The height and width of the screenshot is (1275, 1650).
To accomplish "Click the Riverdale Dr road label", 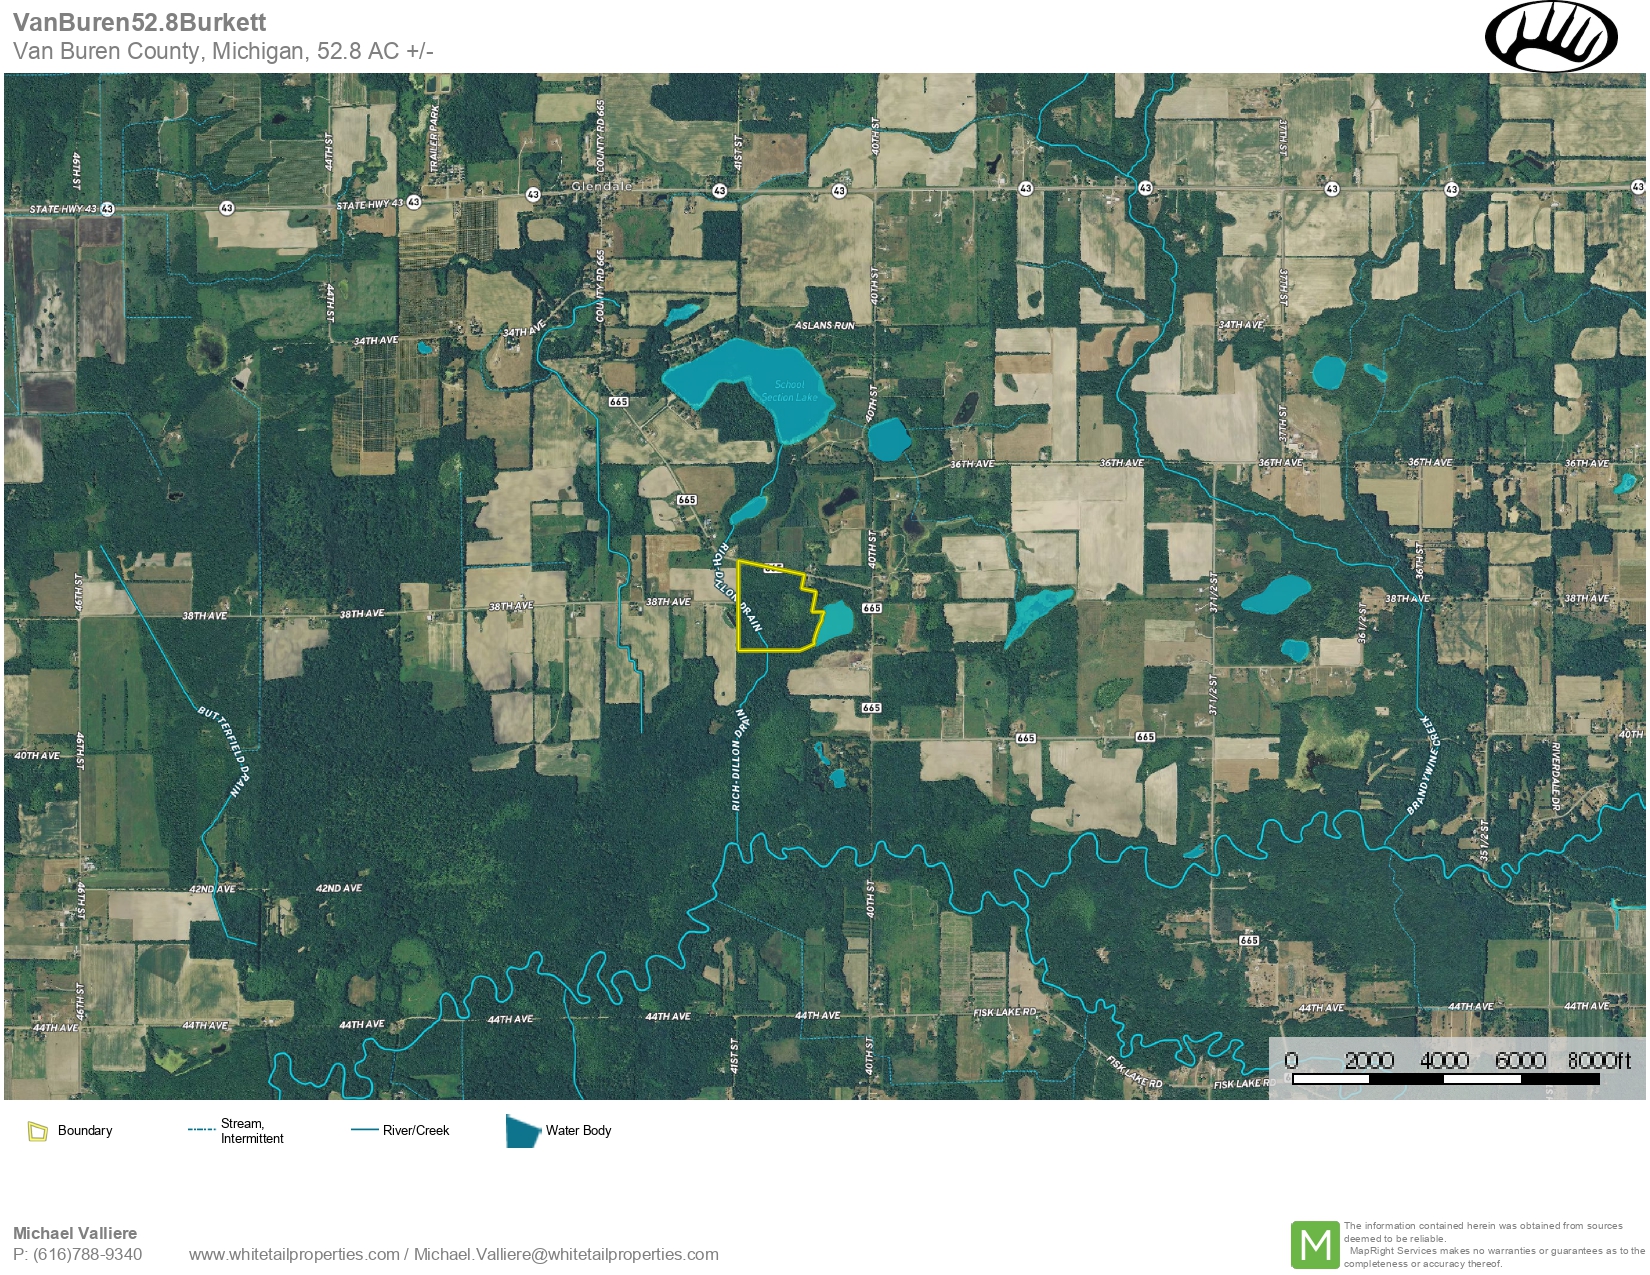I will tap(1555, 775).
